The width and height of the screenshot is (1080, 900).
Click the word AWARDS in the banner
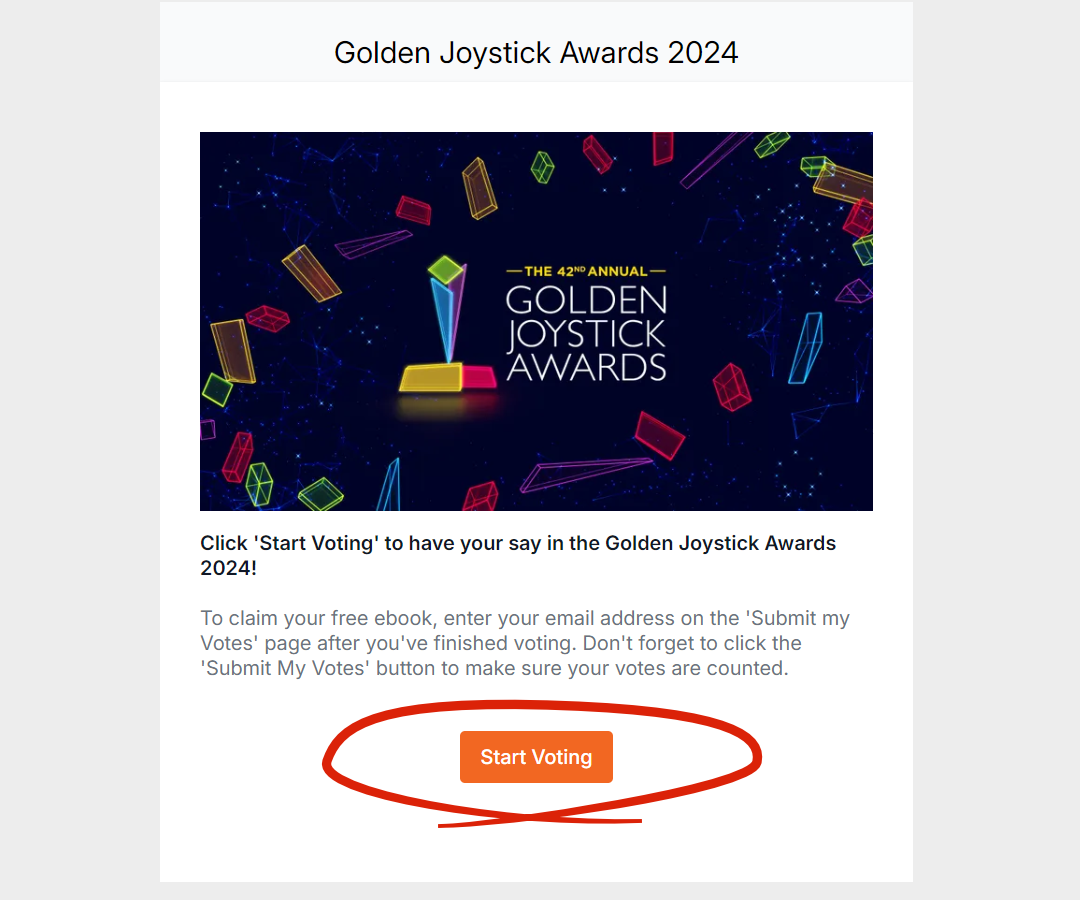[586, 367]
